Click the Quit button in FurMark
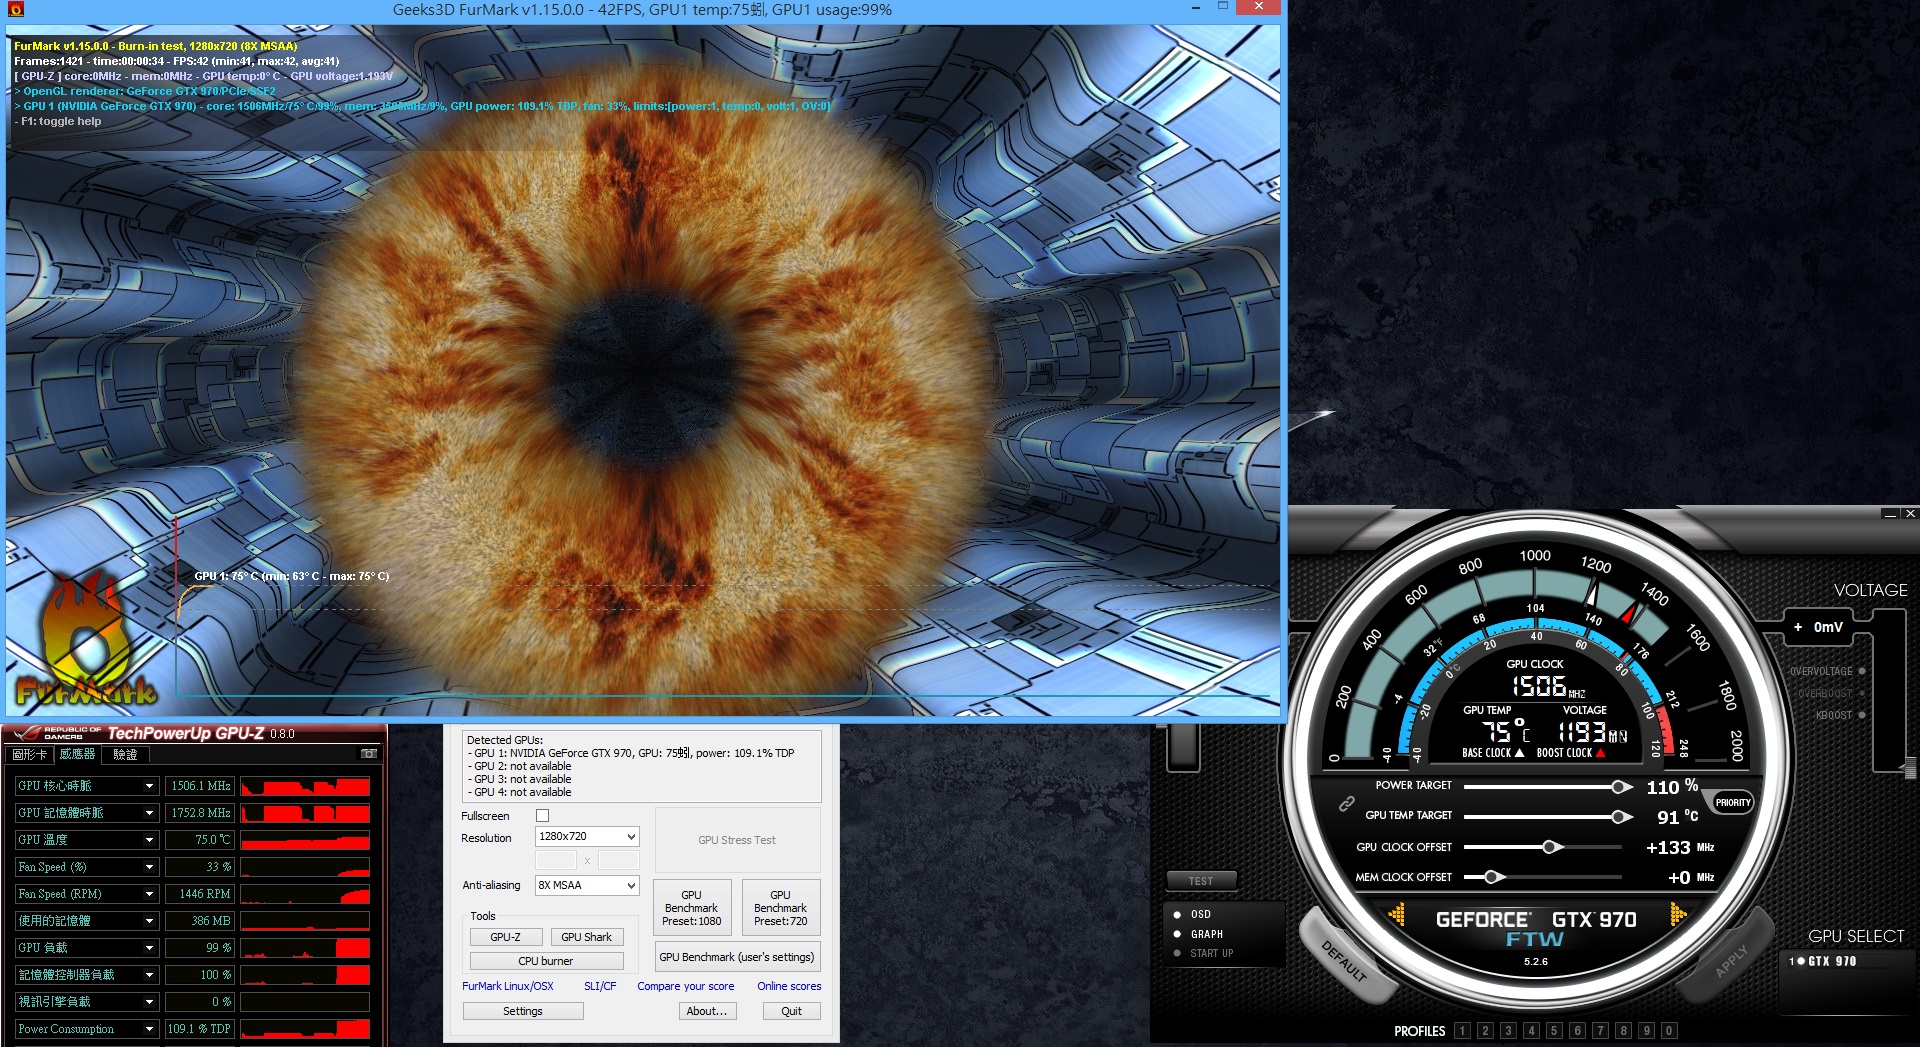 pos(792,1011)
